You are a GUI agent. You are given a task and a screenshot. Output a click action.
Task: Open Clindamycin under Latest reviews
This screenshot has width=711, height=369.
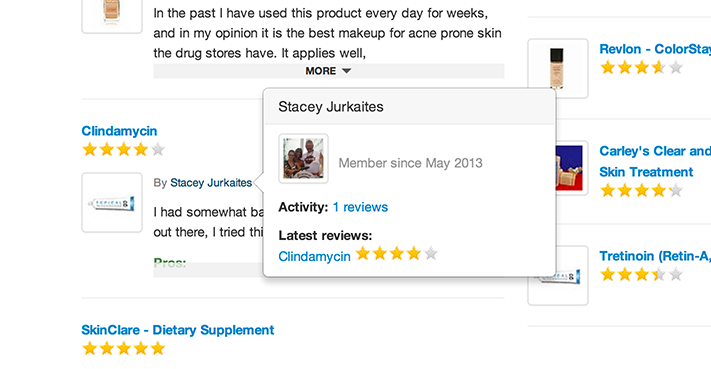314,257
